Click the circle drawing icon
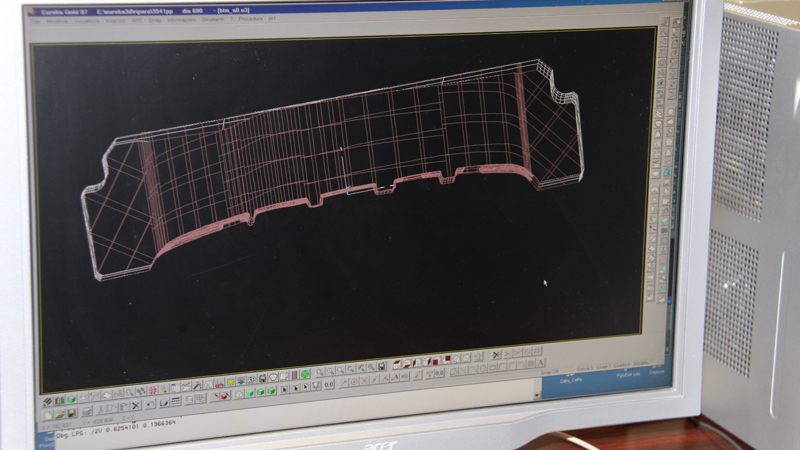The width and height of the screenshot is (800, 450). (483, 368)
